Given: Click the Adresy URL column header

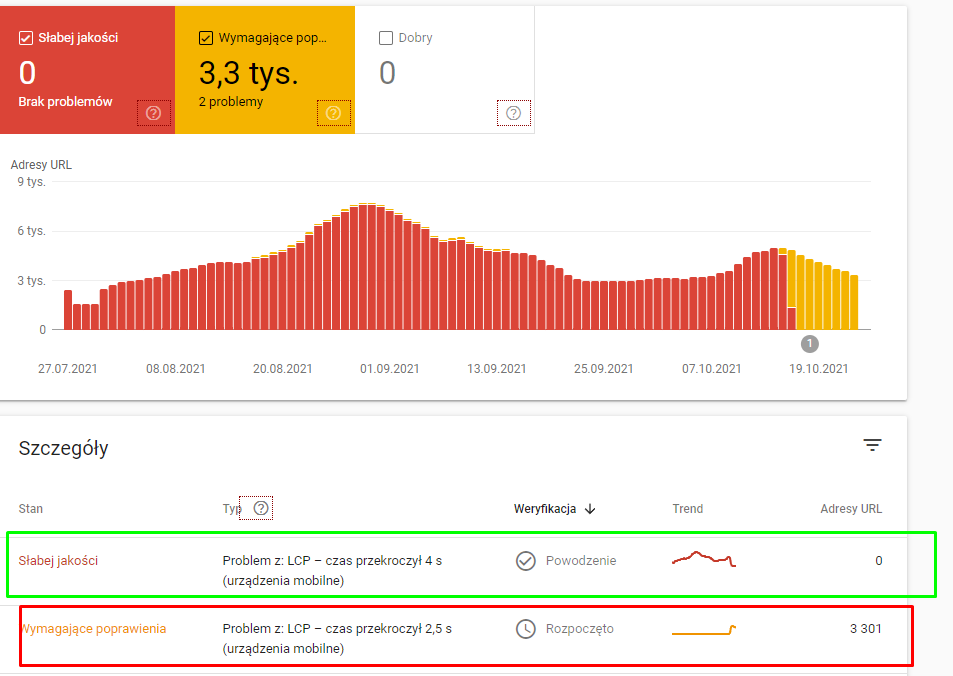Looking at the screenshot, I should [851, 509].
